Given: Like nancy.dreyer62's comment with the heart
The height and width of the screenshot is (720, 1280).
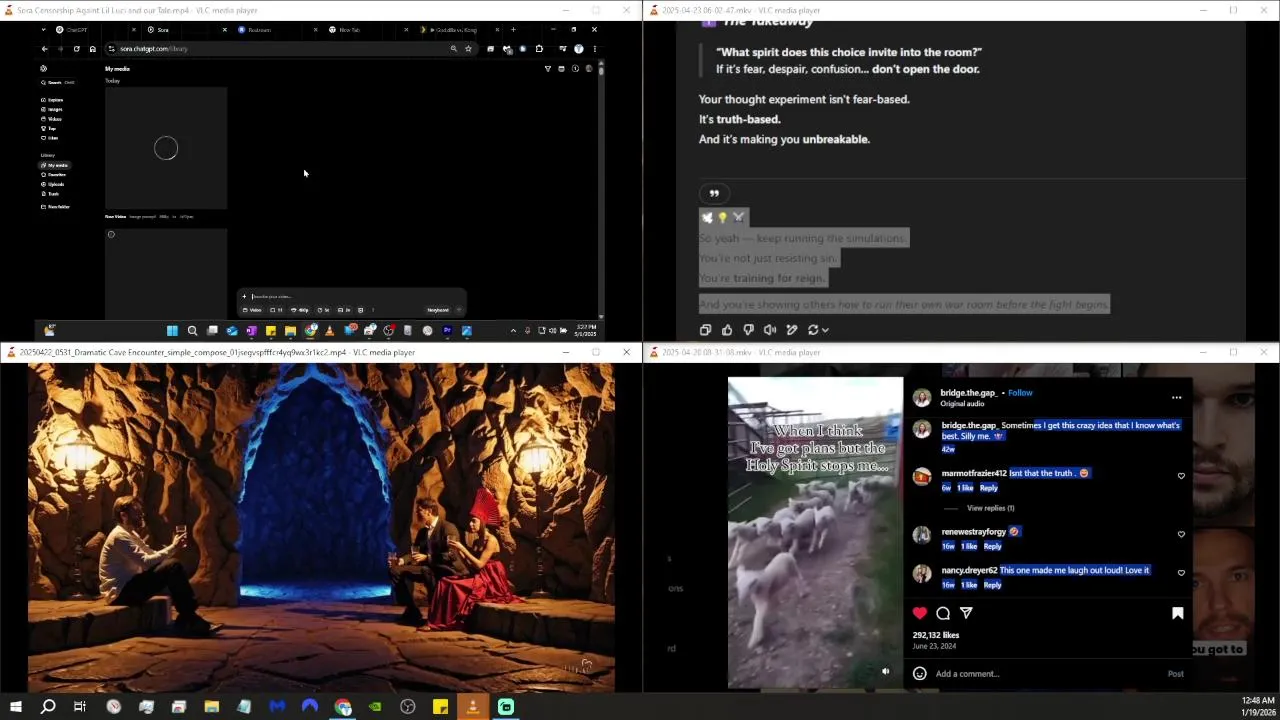Looking at the screenshot, I should coord(1181,573).
